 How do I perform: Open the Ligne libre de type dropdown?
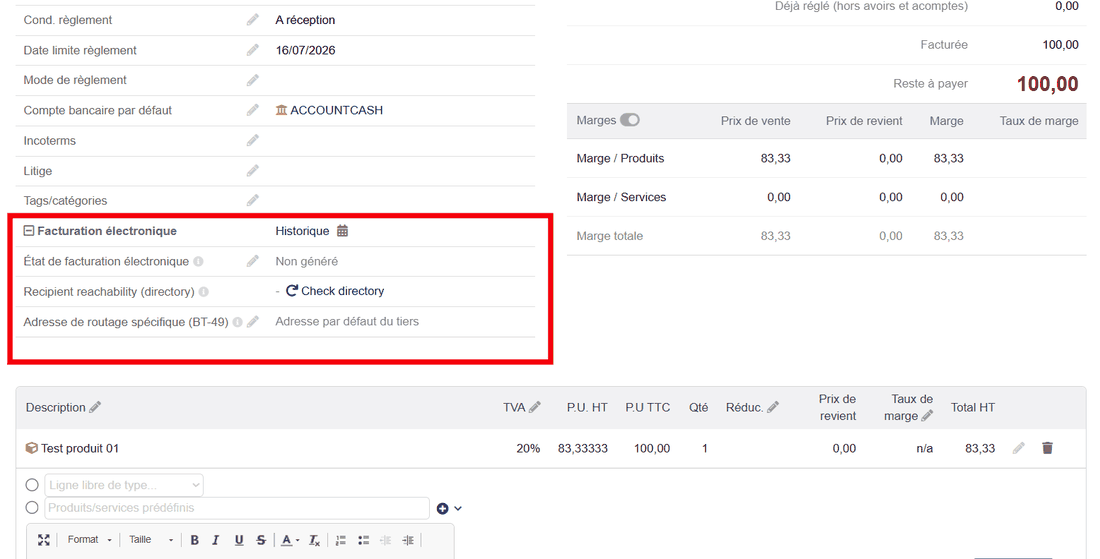pos(124,485)
